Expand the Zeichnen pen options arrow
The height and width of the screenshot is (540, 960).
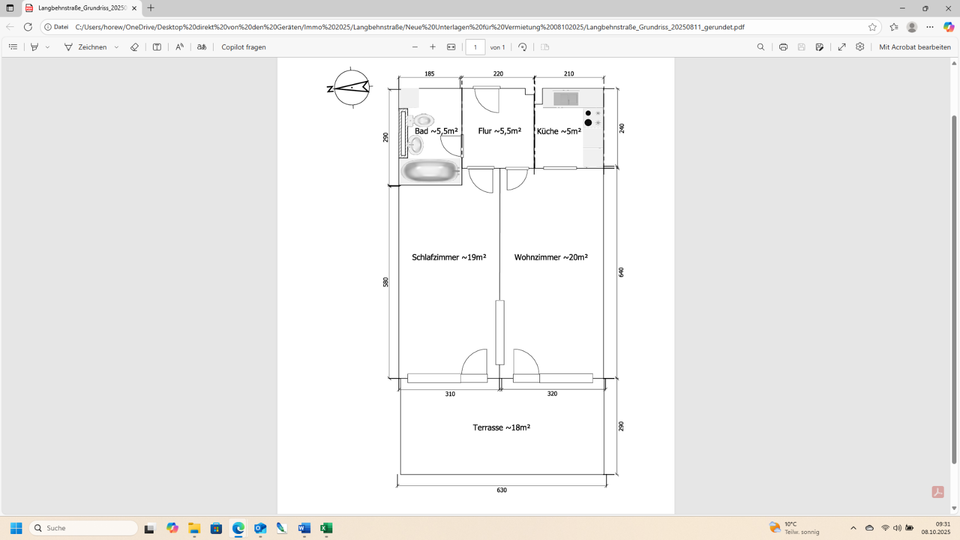click(117, 47)
